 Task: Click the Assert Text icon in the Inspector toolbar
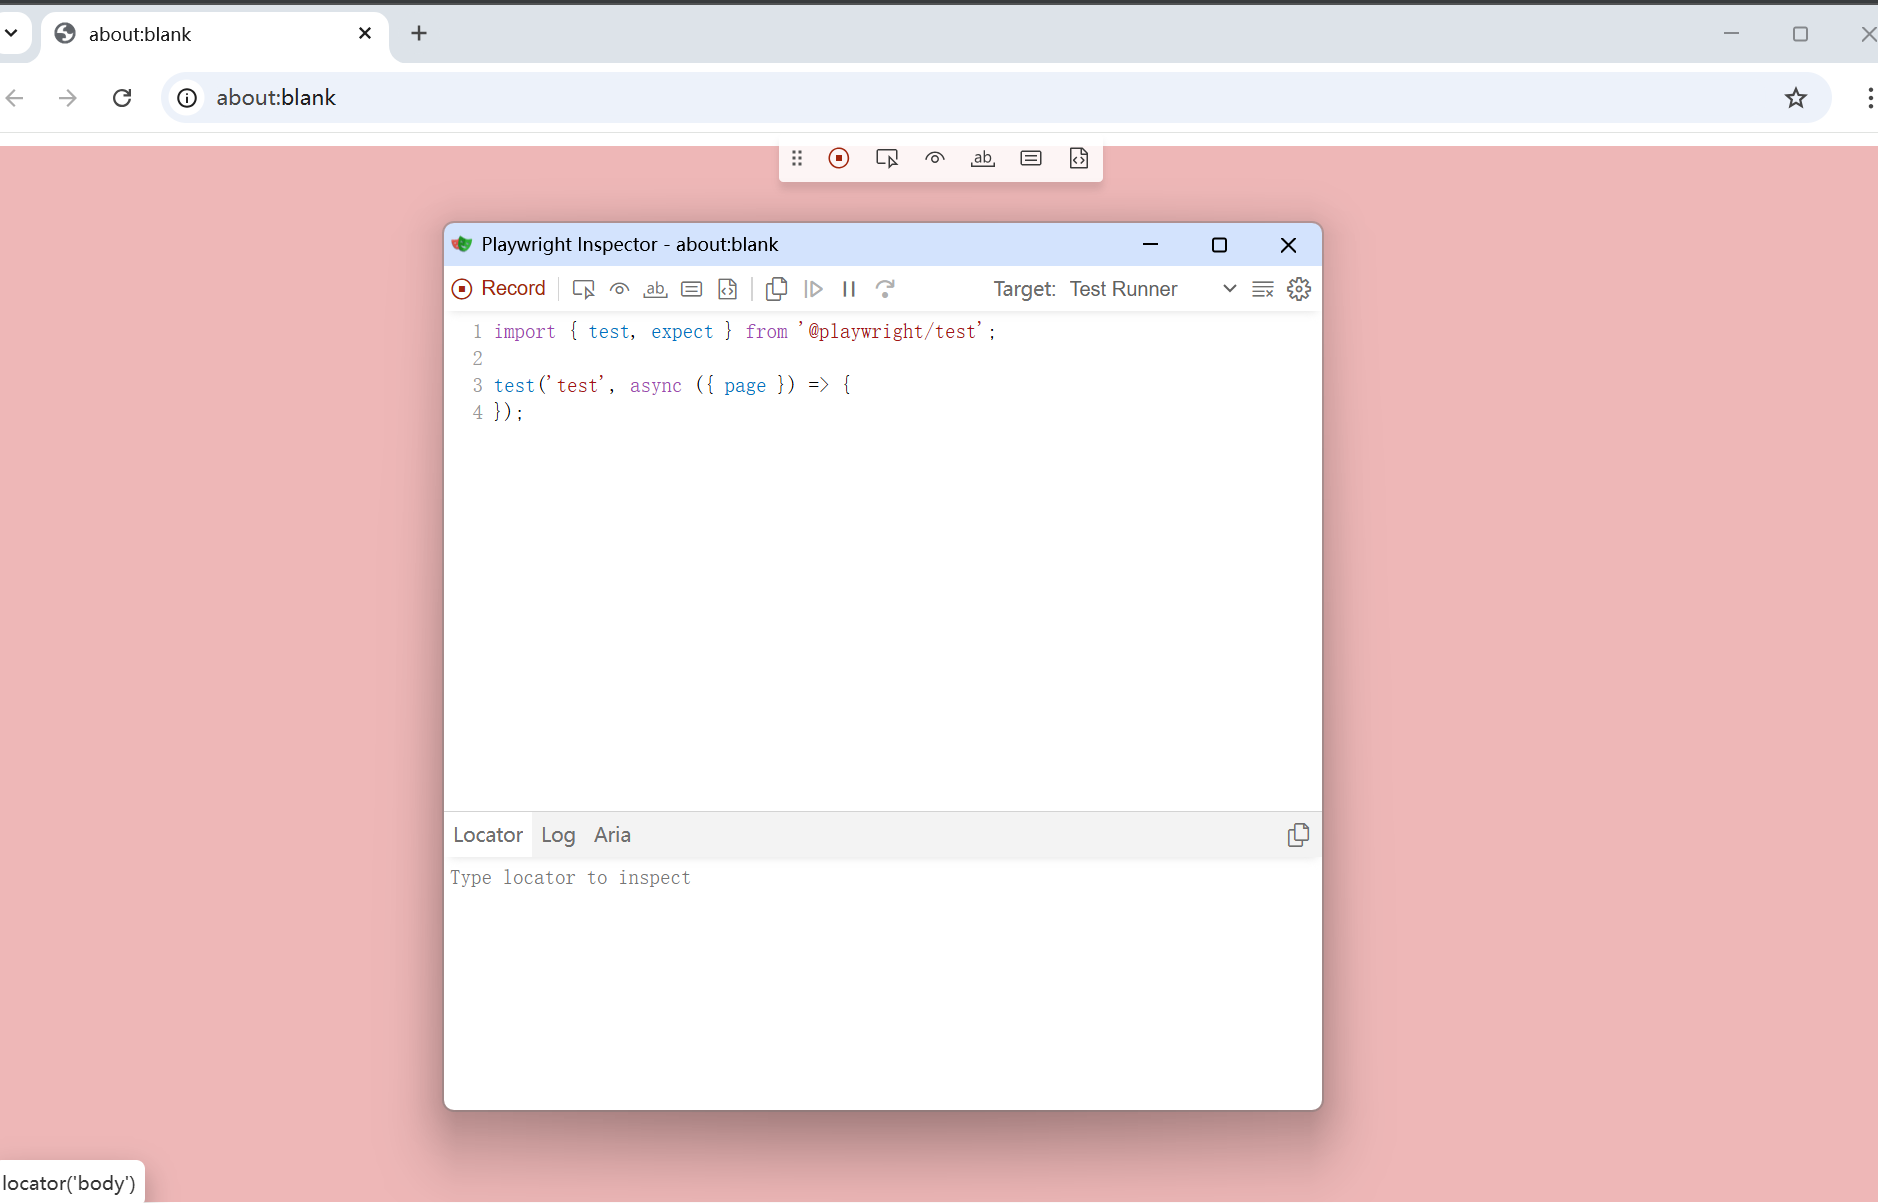(655, 289)
